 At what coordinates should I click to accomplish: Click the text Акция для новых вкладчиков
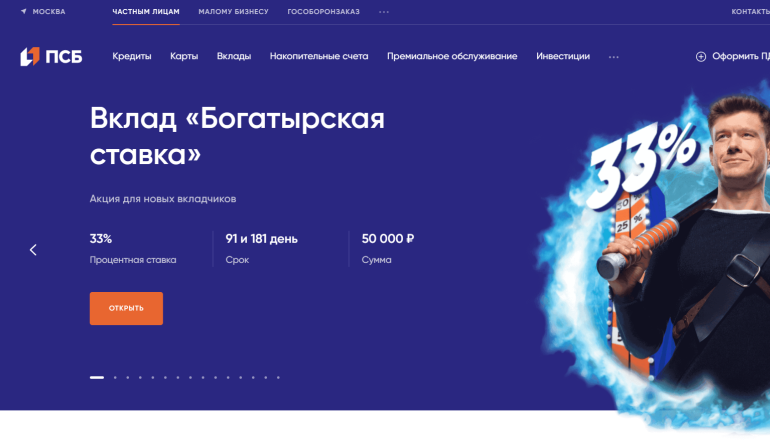pos(163,199)
